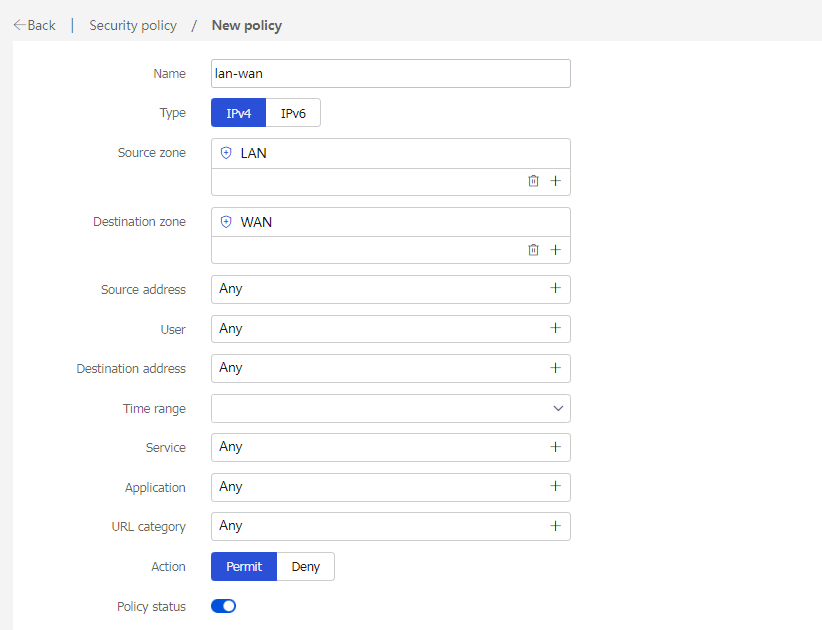Viewport: 822px width, 630px height.
Task: Add a source zone with plus icon
Action: (555, 181)
